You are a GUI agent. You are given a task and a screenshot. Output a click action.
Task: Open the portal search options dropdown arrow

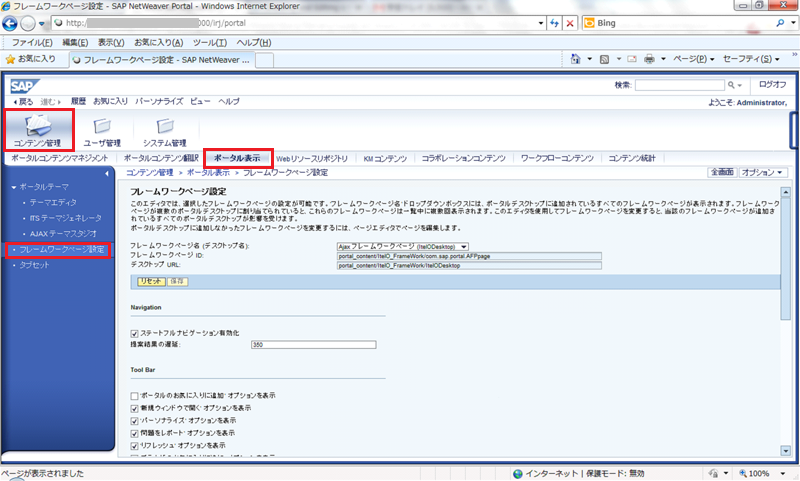pos(739,85)
